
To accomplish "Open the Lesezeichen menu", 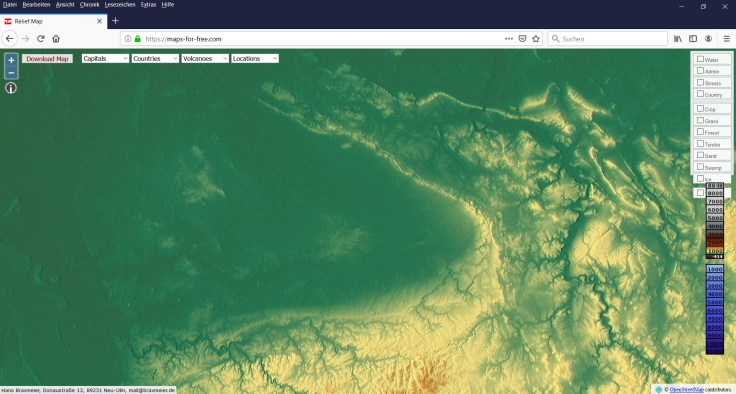I will 120,5.
